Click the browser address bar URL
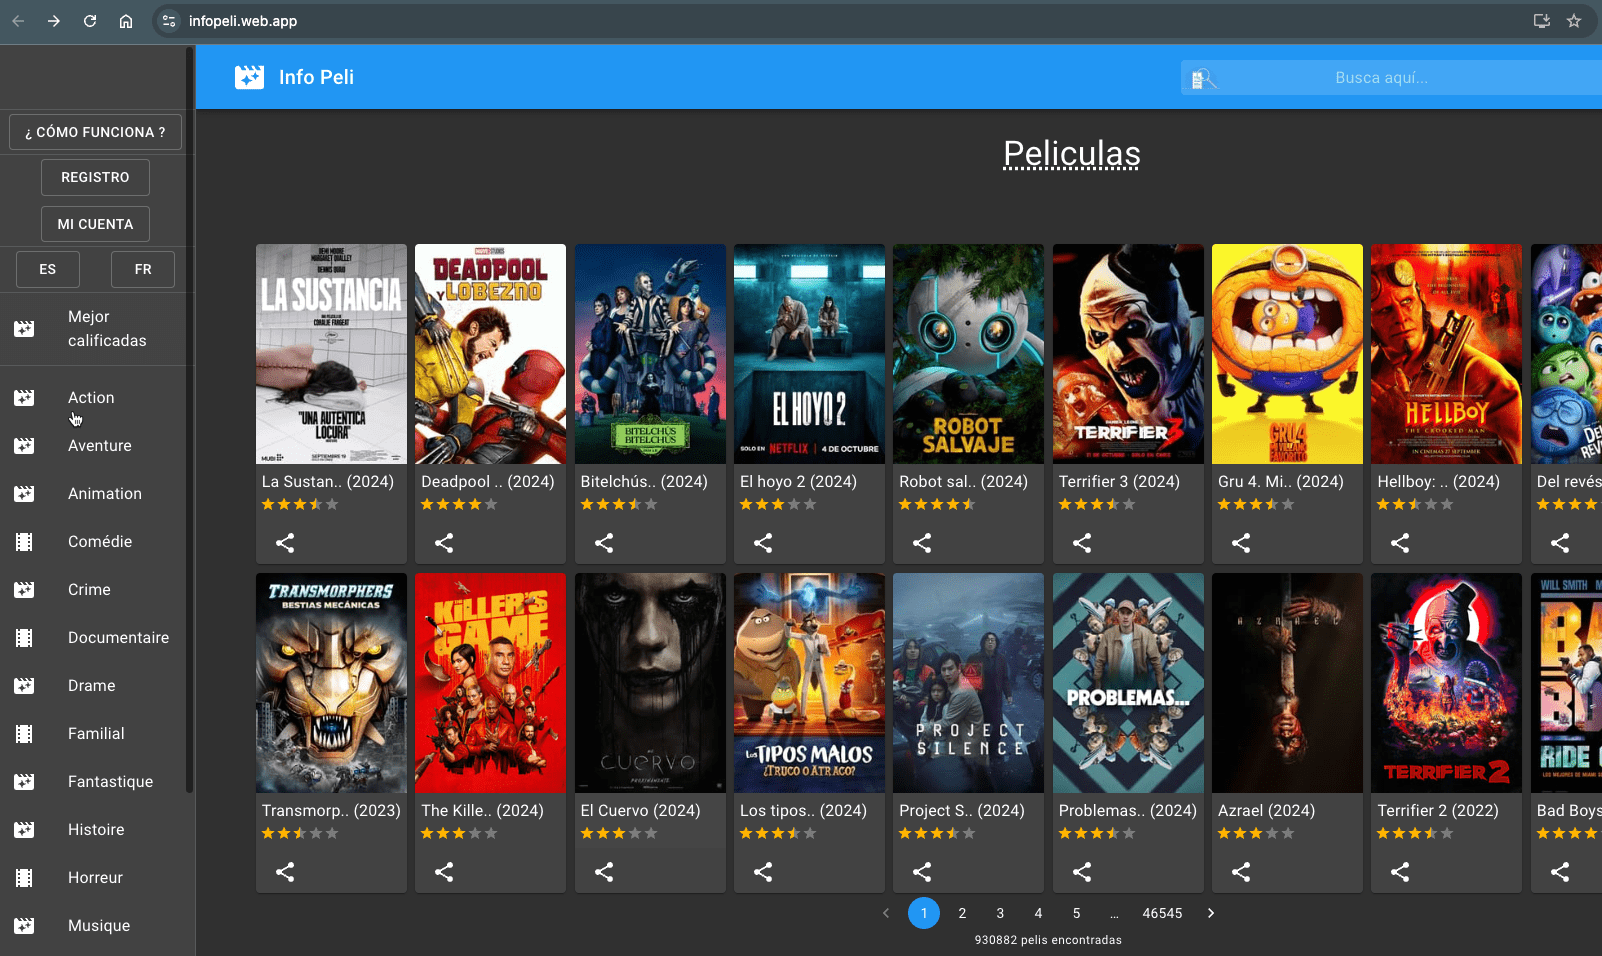This screenshot has width=1602, height=956. 243,21
